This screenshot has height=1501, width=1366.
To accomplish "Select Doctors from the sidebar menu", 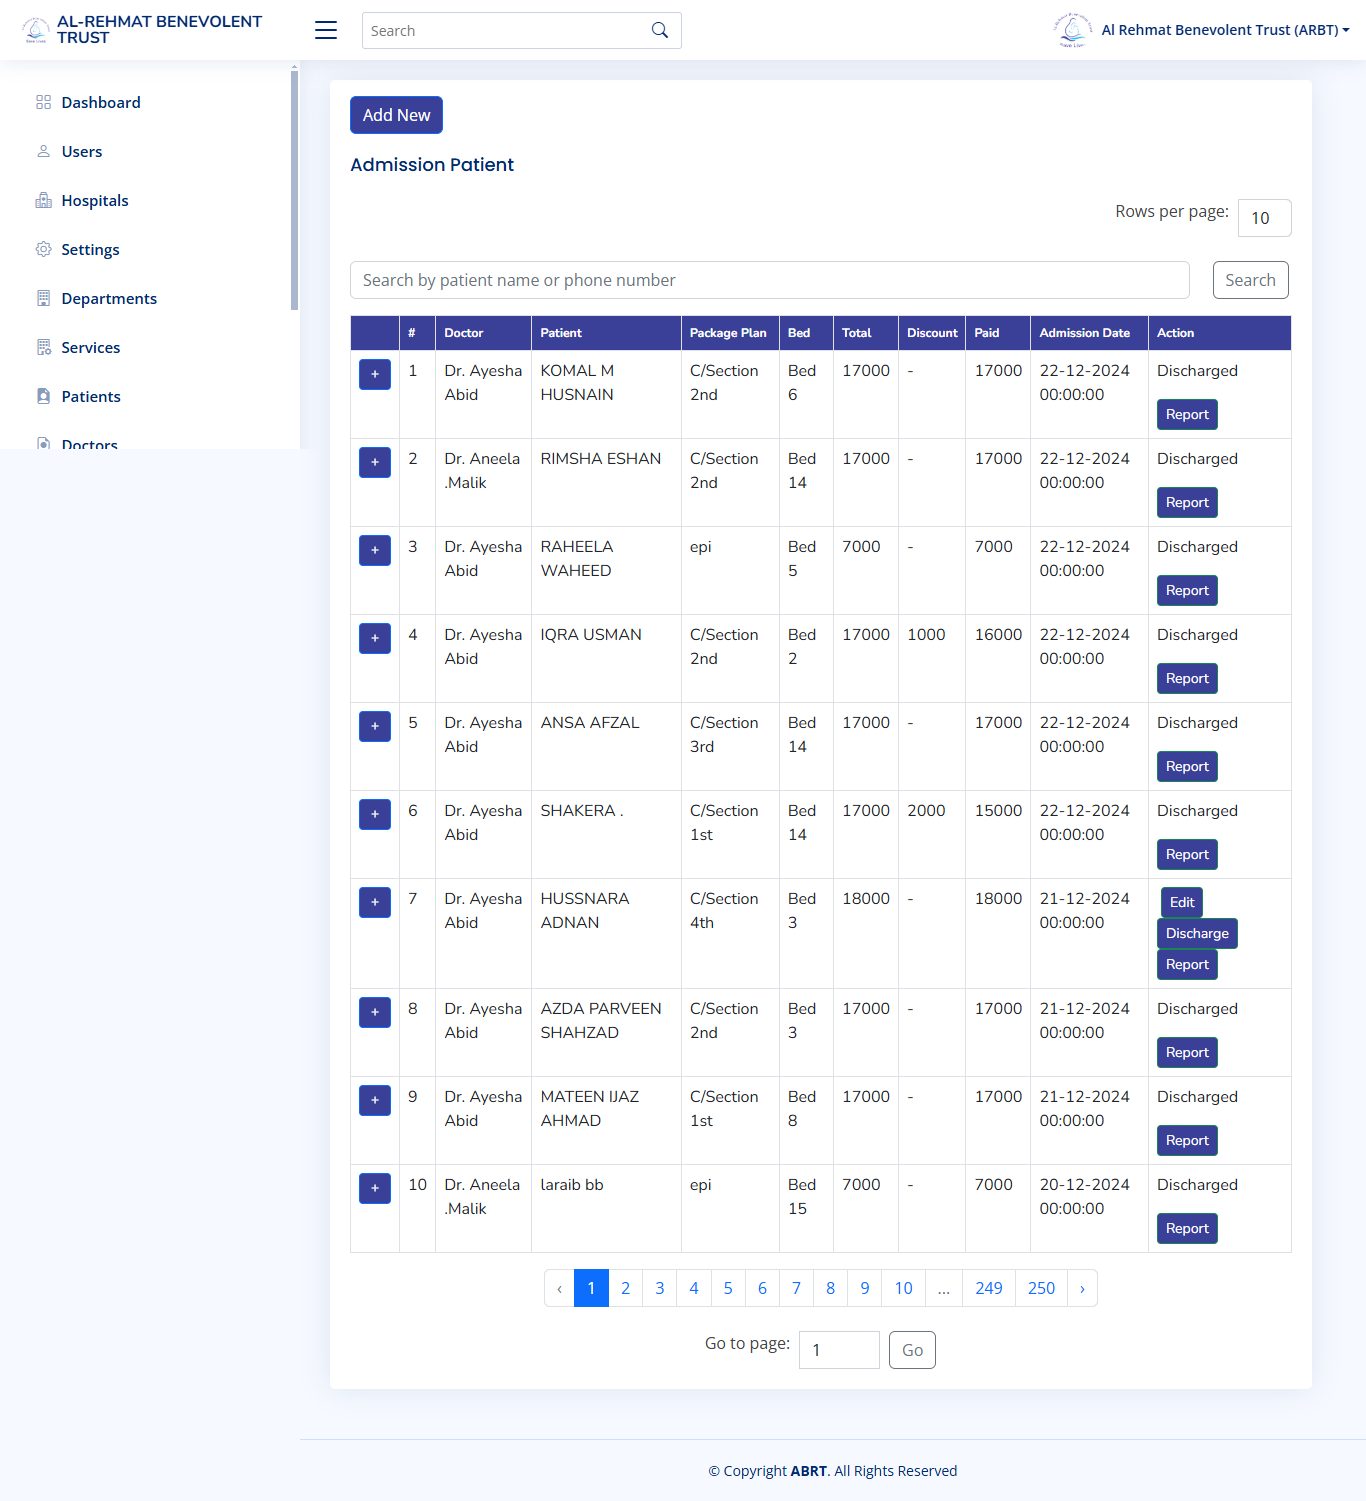I will pyautogui.click(x=90, y=443).
